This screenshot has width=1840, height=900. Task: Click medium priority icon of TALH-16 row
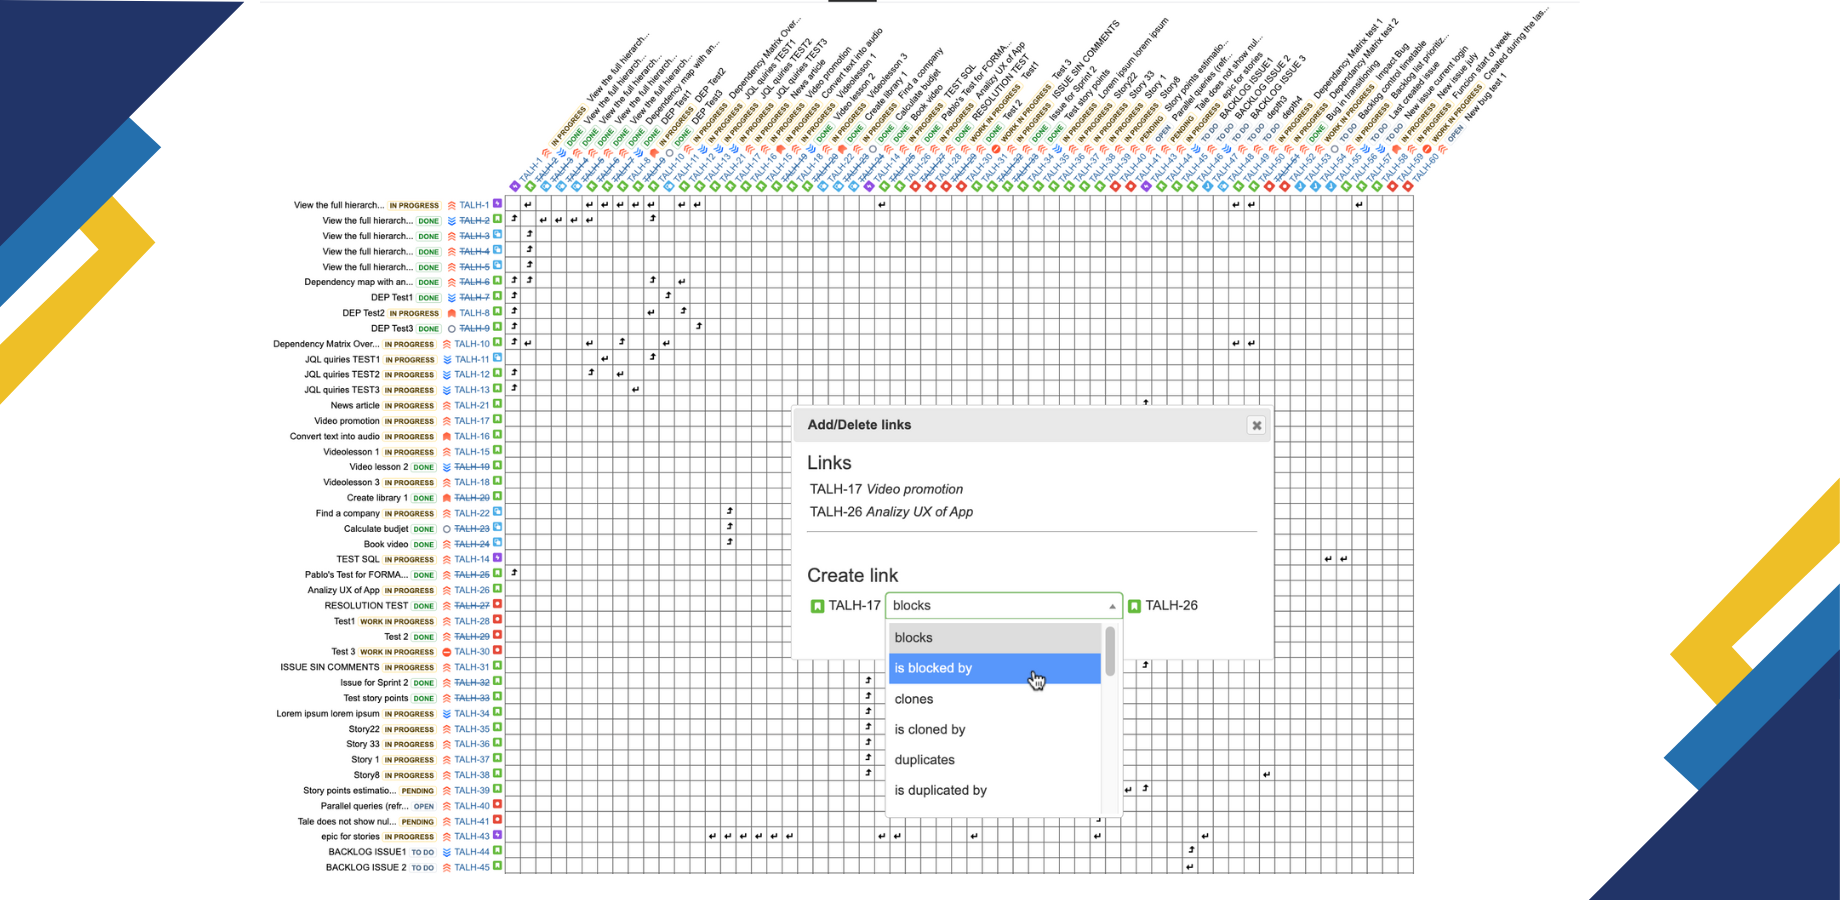446,436
